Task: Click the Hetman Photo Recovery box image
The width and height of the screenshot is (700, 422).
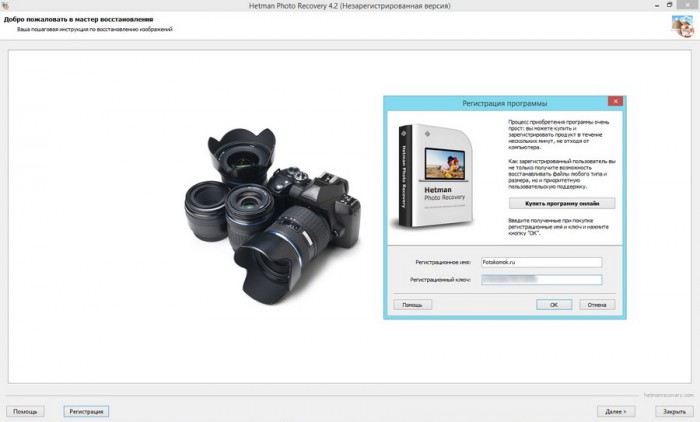Action: (x=432, y=175)
